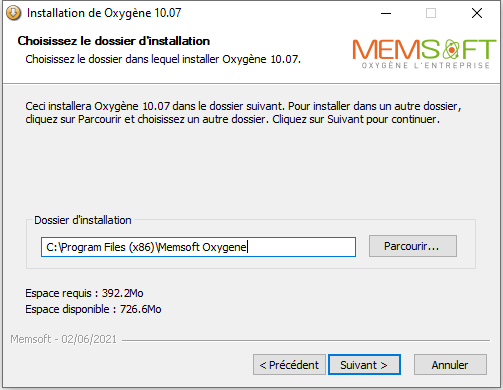Click the atom symbol inside the Memsoft logo

point(451,49)
